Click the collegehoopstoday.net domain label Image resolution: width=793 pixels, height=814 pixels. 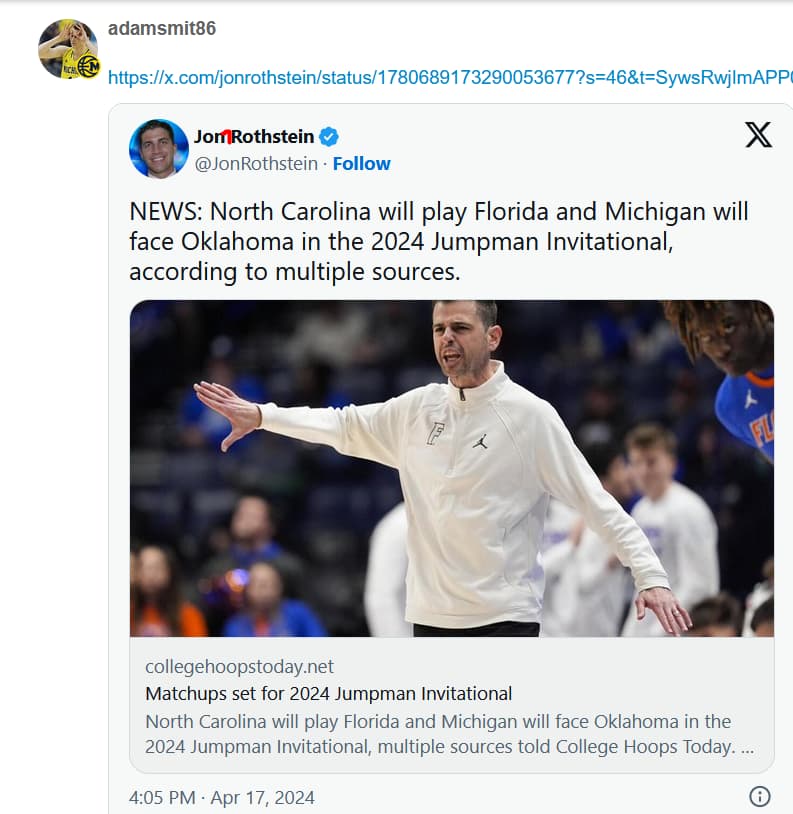tap(240, 666)
